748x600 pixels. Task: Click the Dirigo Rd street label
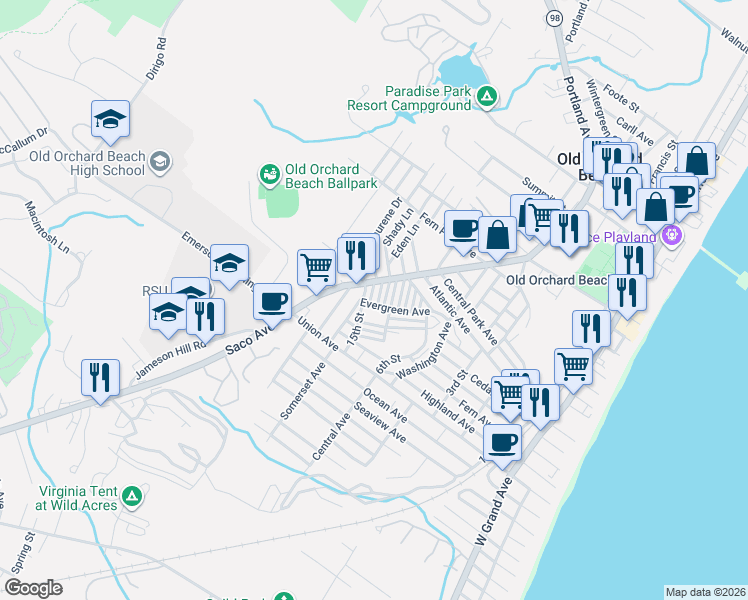click(x=156, y=59)
